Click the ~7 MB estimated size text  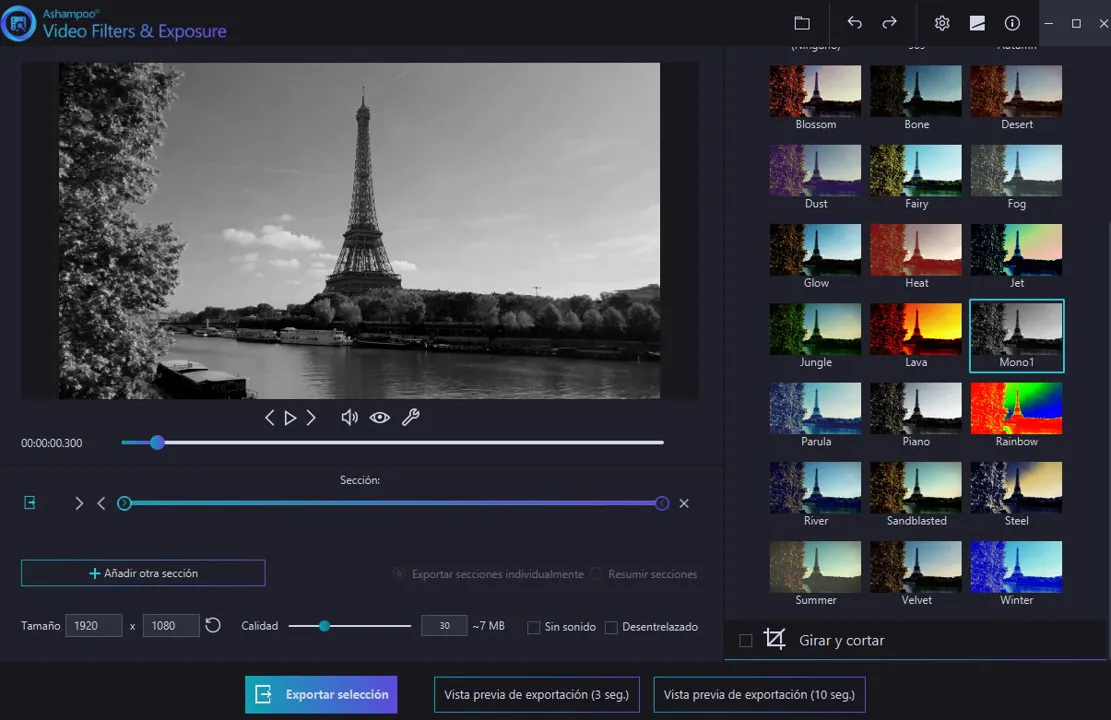(489, 626)
